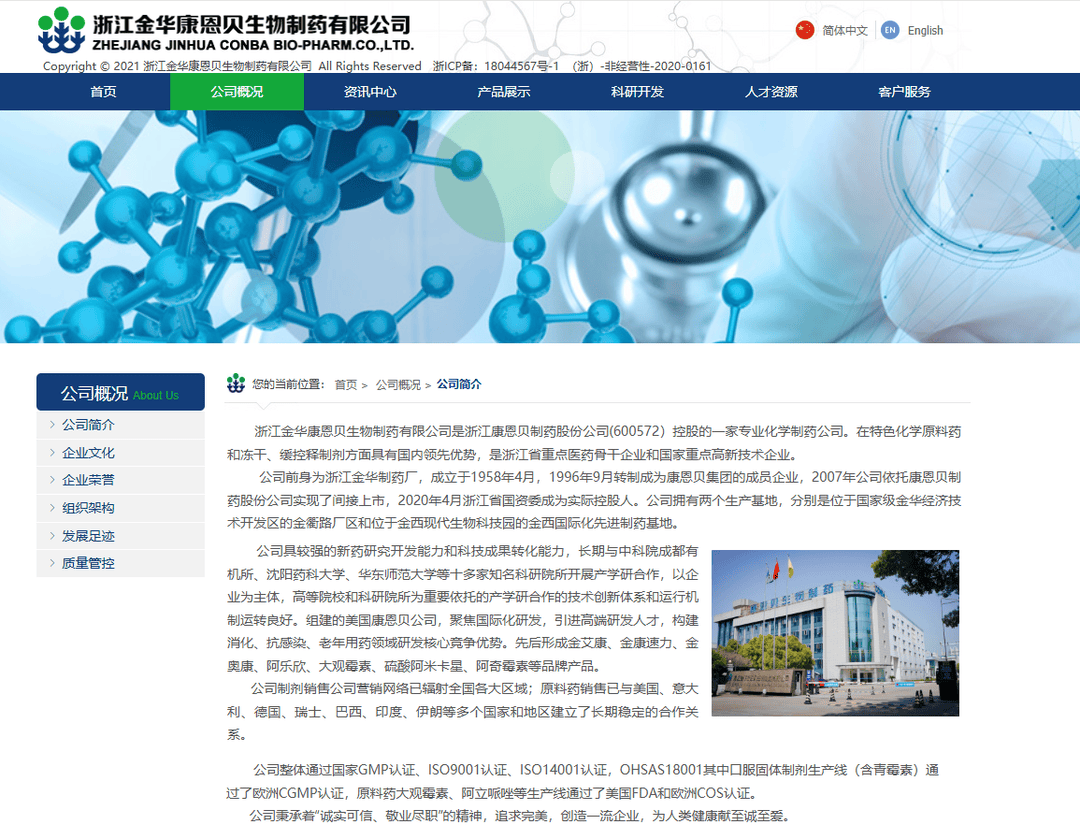Click the Copyright © 2021 text line
Image resolution: width=1080 pixels, height=839 pixels.
pos(232,66)
